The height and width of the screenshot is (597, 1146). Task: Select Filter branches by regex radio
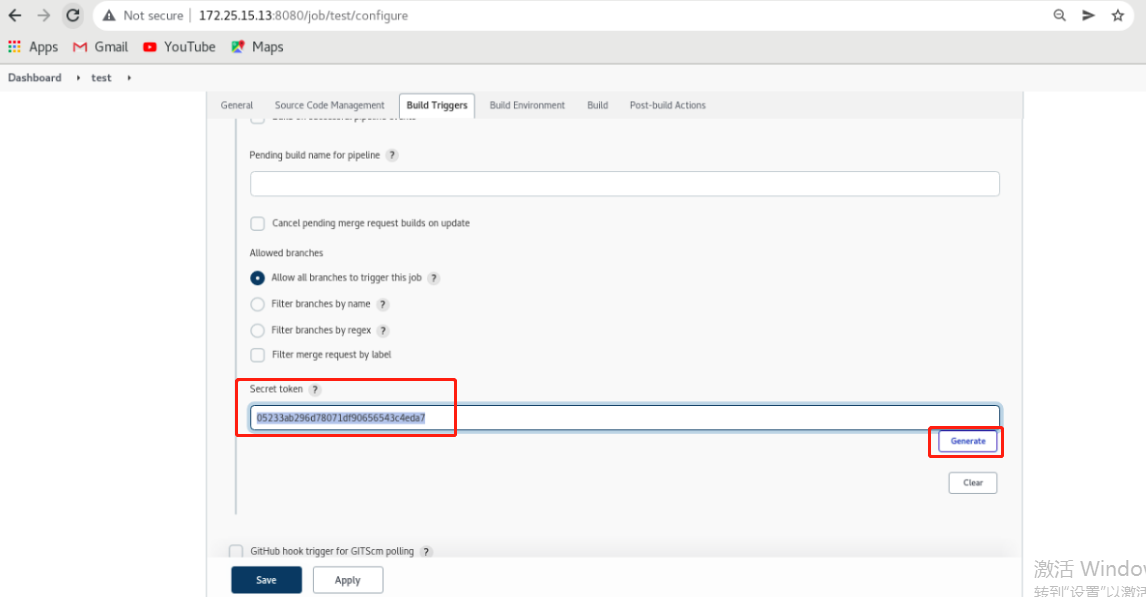click(257, 331)
